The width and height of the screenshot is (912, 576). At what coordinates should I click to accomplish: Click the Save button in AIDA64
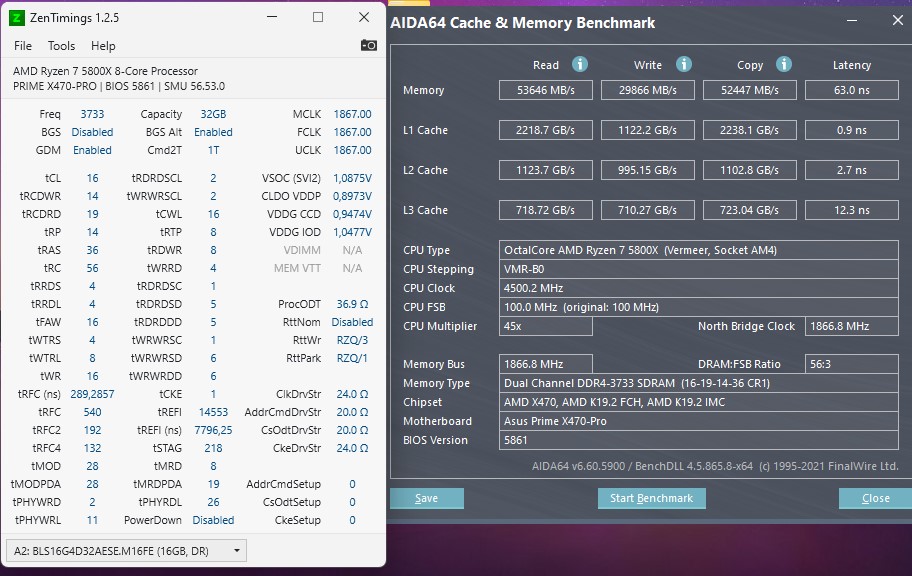coord(426,498)
